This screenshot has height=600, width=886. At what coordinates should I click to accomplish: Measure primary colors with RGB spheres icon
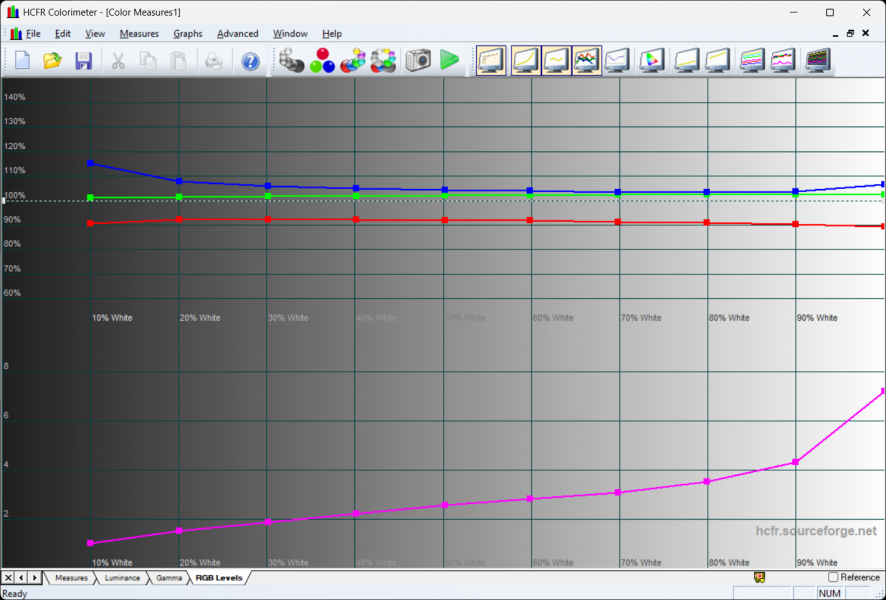[x=322, y=61]
